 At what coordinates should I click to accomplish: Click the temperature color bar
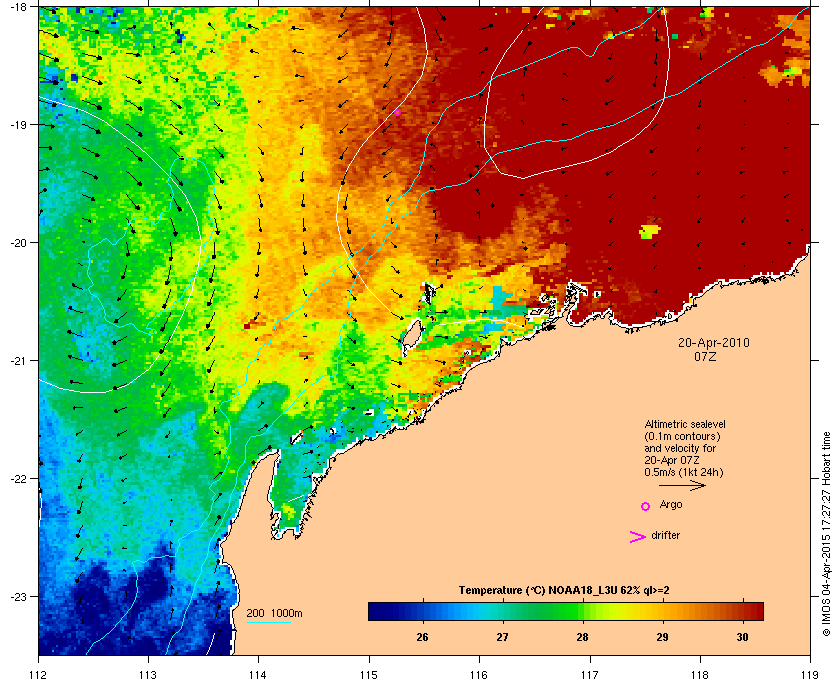click(x=566, y=611)
